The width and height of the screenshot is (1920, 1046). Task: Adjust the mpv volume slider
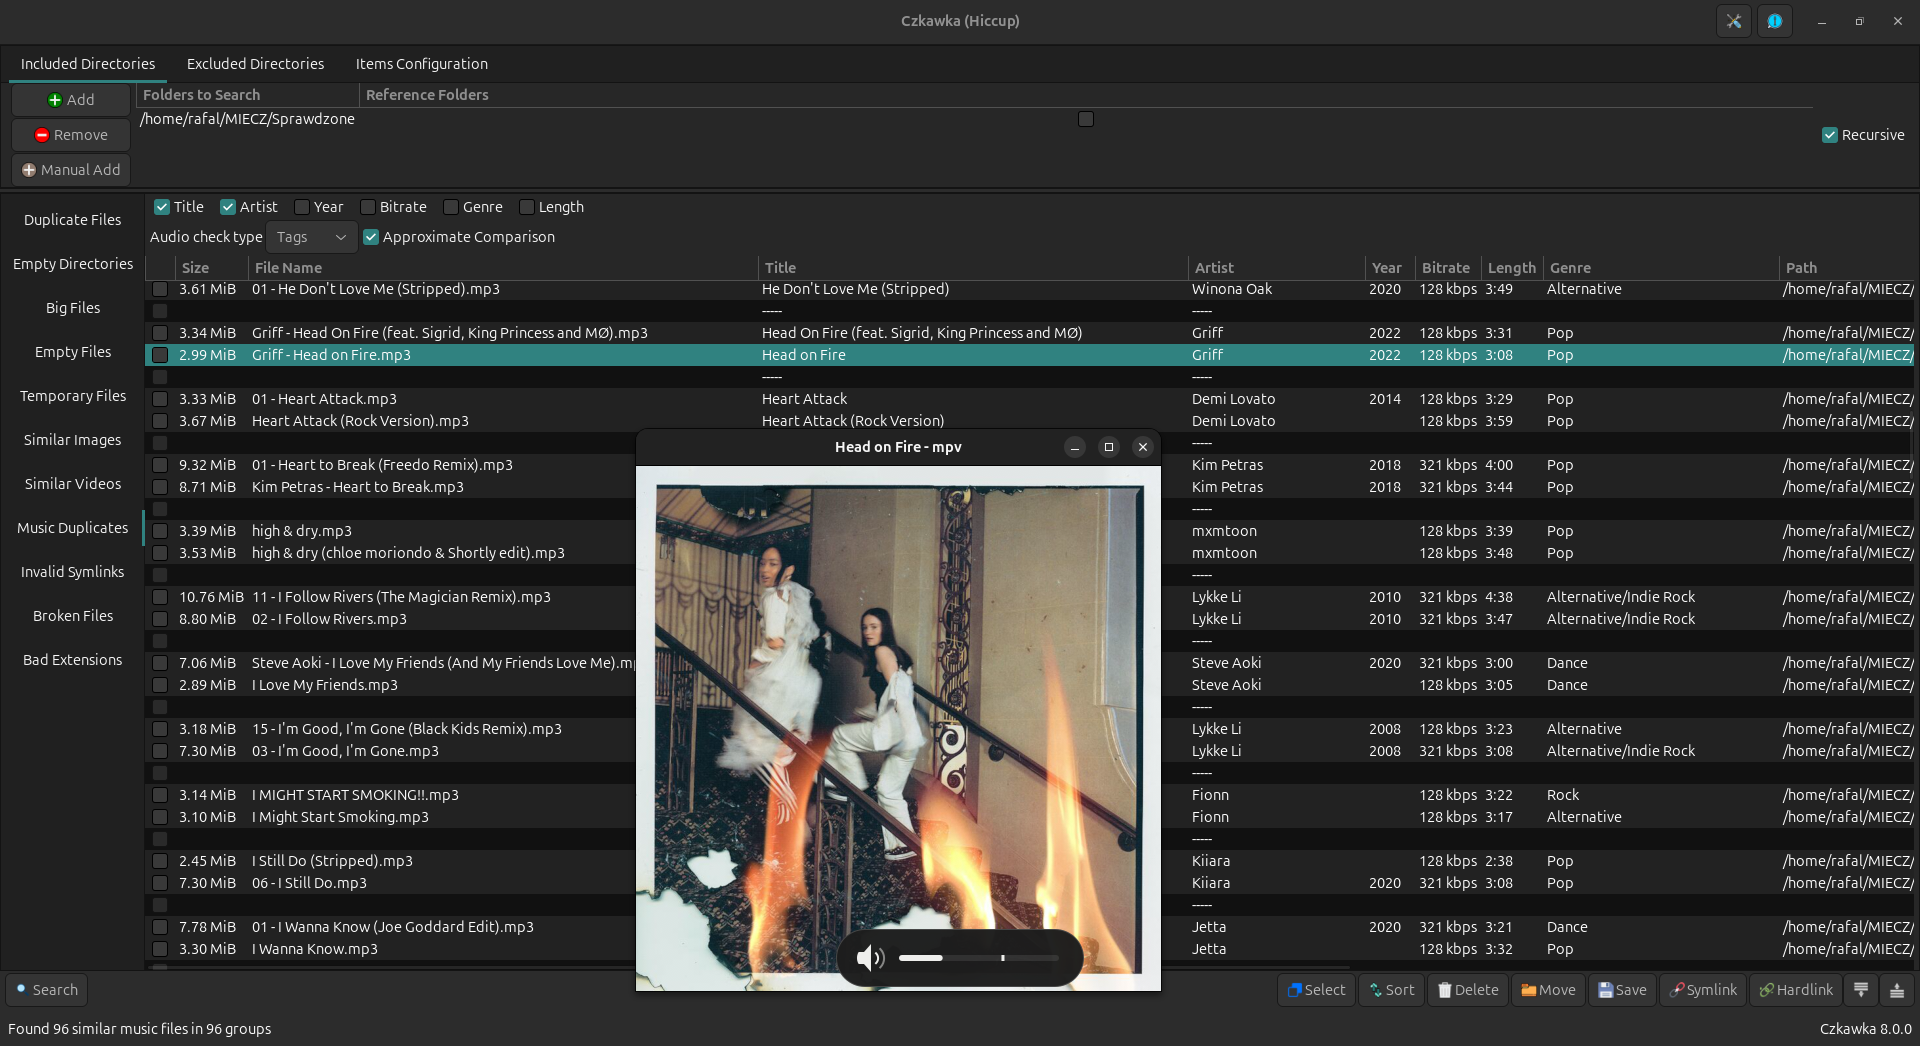coord(978,958)
